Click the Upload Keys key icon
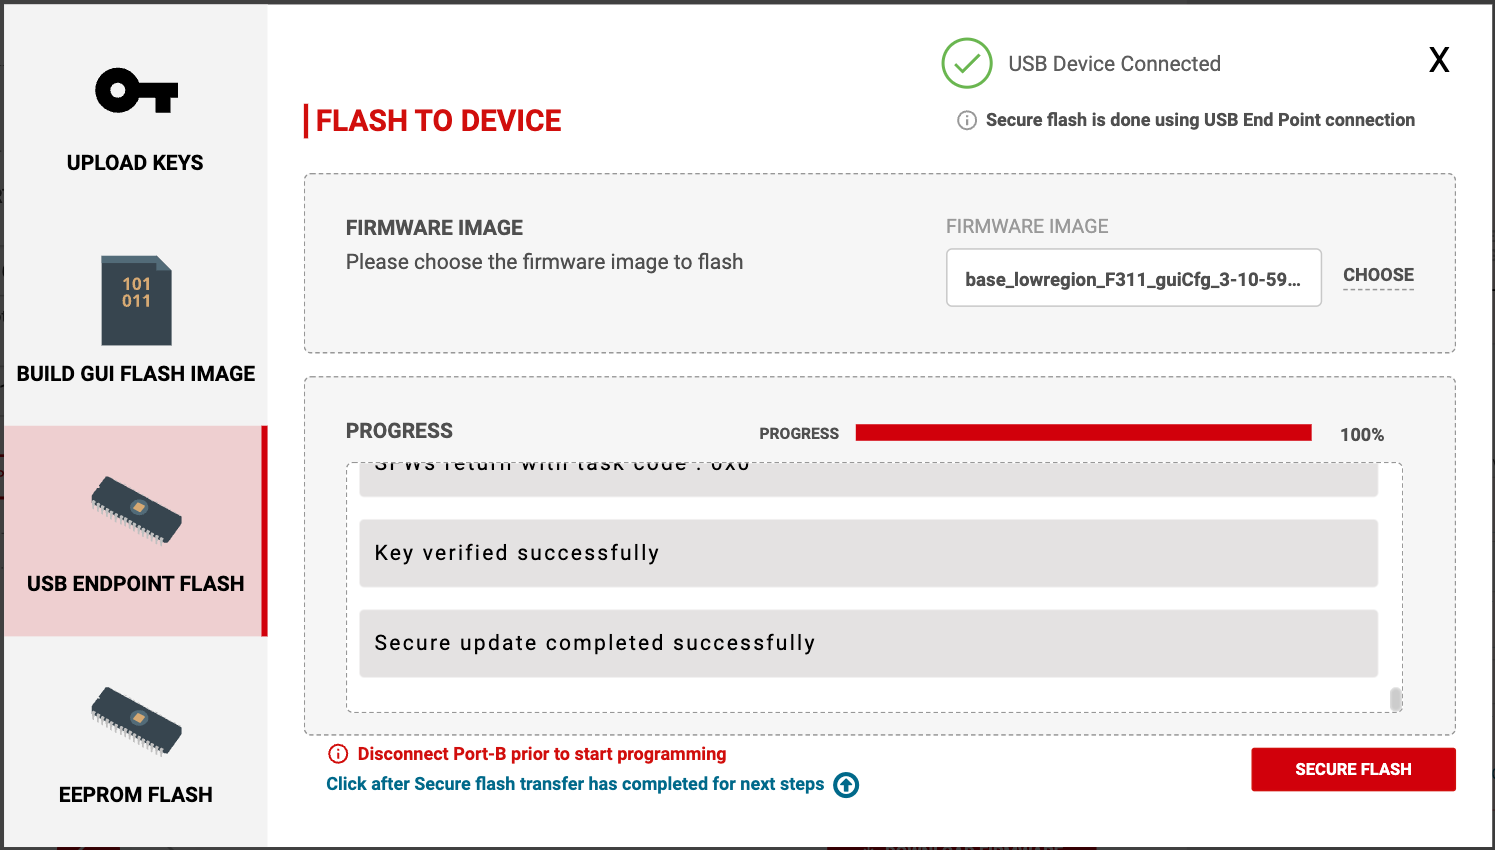The height and width of the screenshot is (850, 1495). [x=136, y=91]
